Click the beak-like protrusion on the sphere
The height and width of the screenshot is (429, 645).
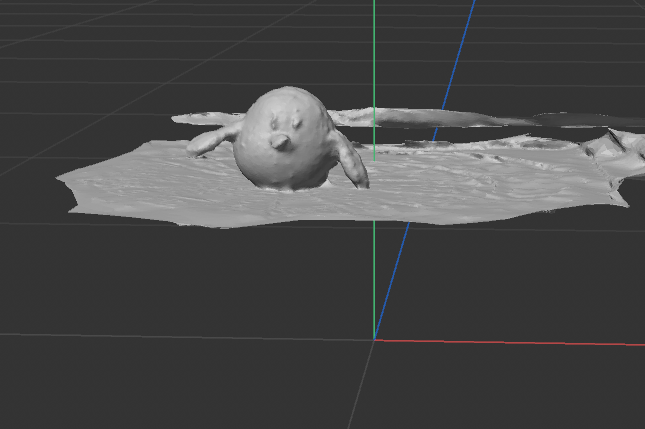coord(281,141)
